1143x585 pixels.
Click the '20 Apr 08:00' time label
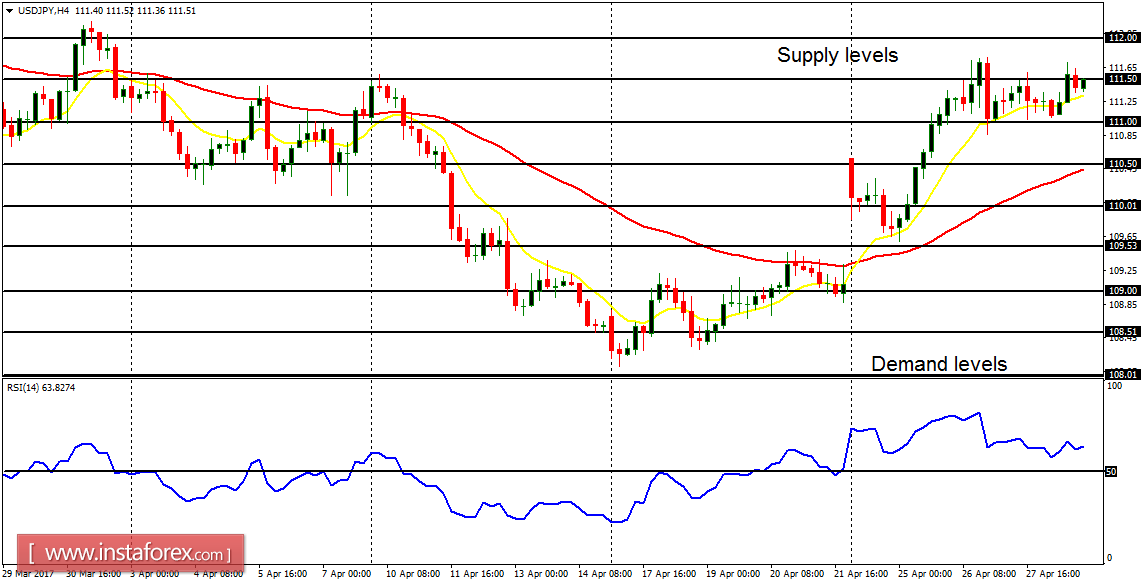pos(797,574)
